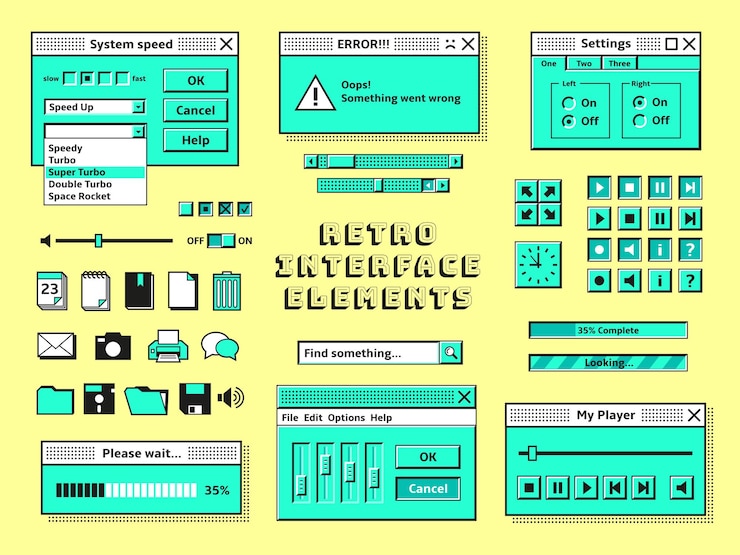Switch to tab Three in Settings
This screenshot has width=740, height=555.
coord(620,64)
